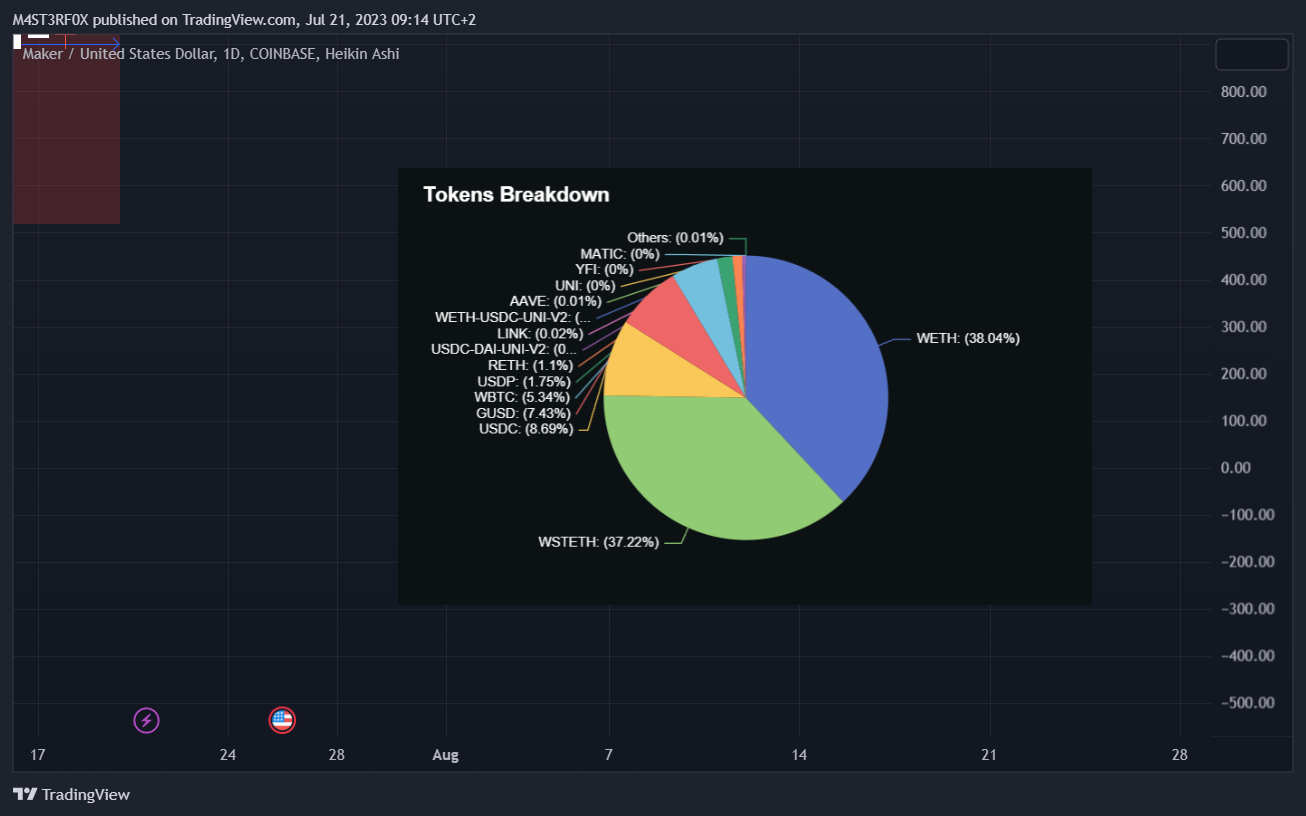Click the 24 date on time axis
The image size is (1306, 816).
coord(228,755)
